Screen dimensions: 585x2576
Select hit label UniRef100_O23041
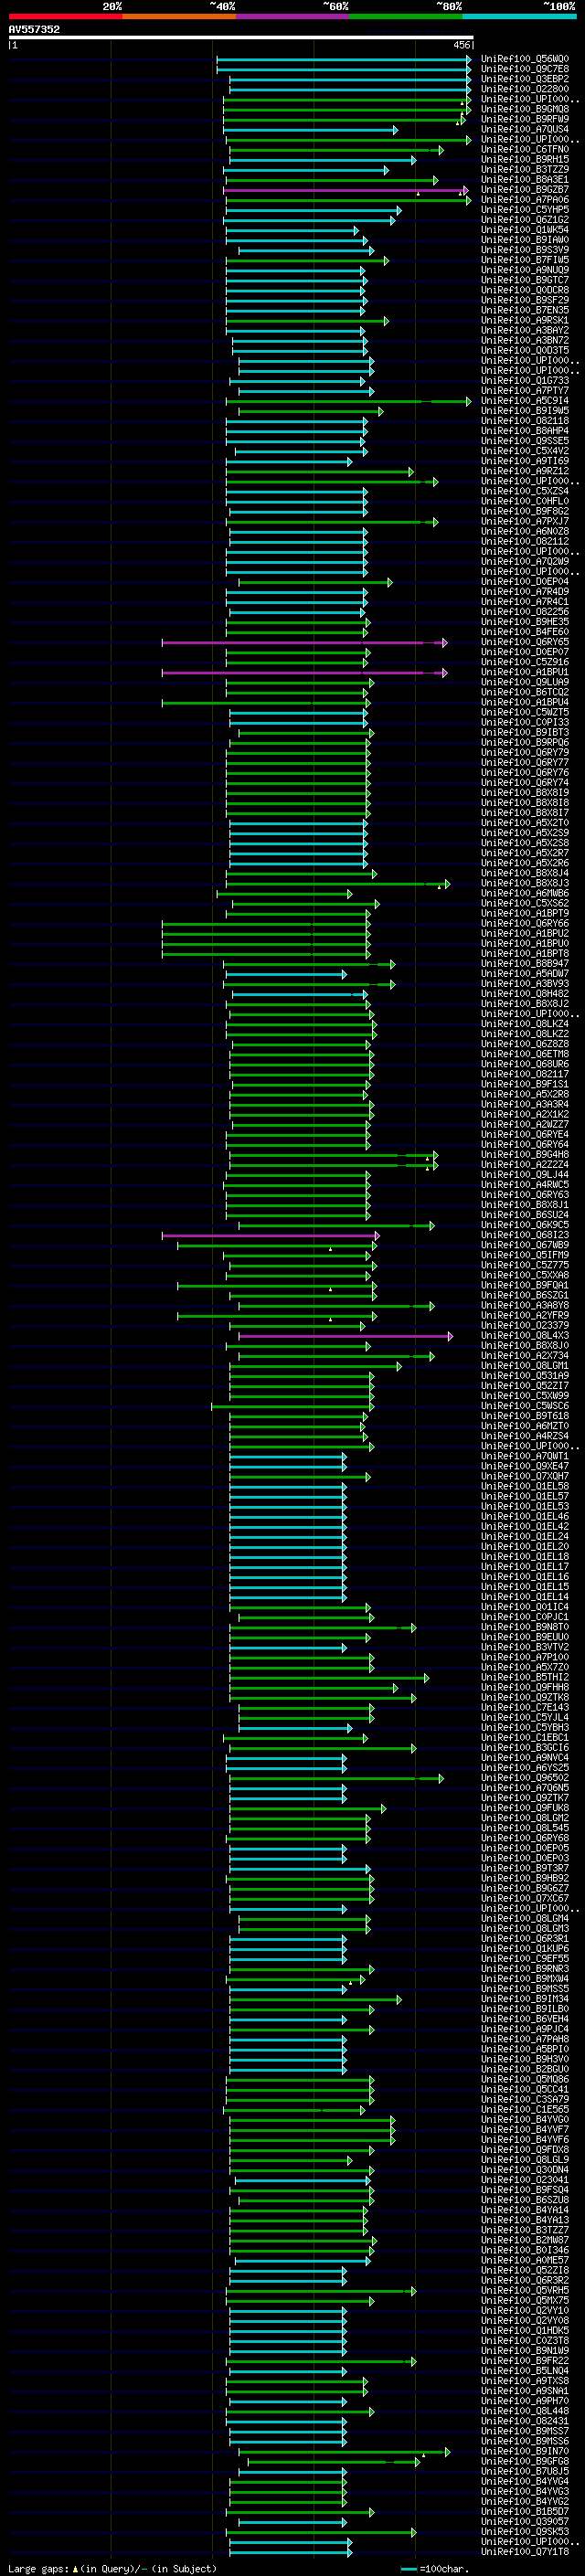[x=525, y=2181]
